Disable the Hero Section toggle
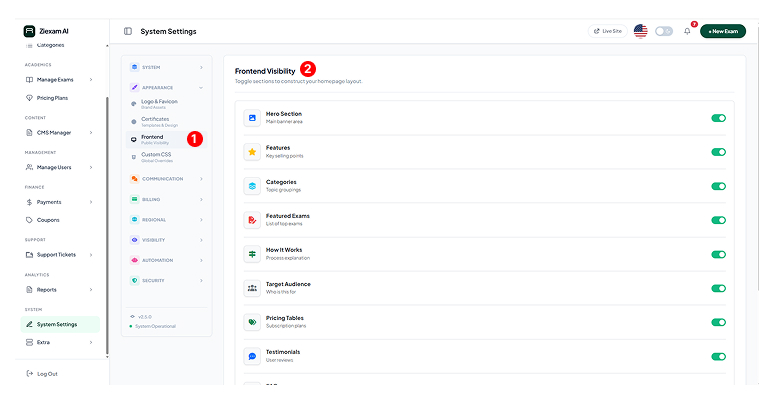This screenshot has width=774, height=403. [x=718, y=118]
